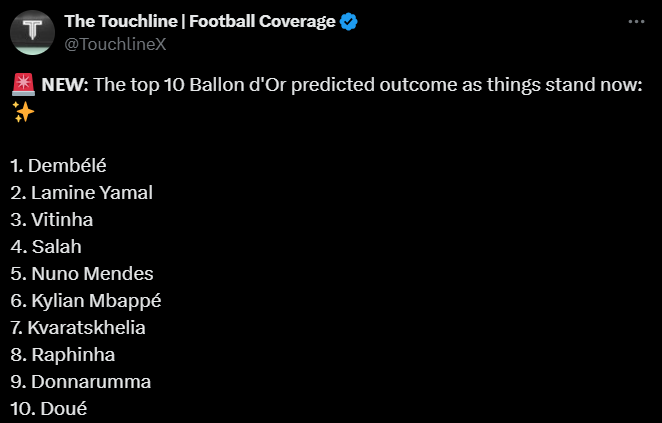Click list entry 4. Salah
Image resolution: width=662 pixels, height=423 pixels.
click(x=46, y=247)
